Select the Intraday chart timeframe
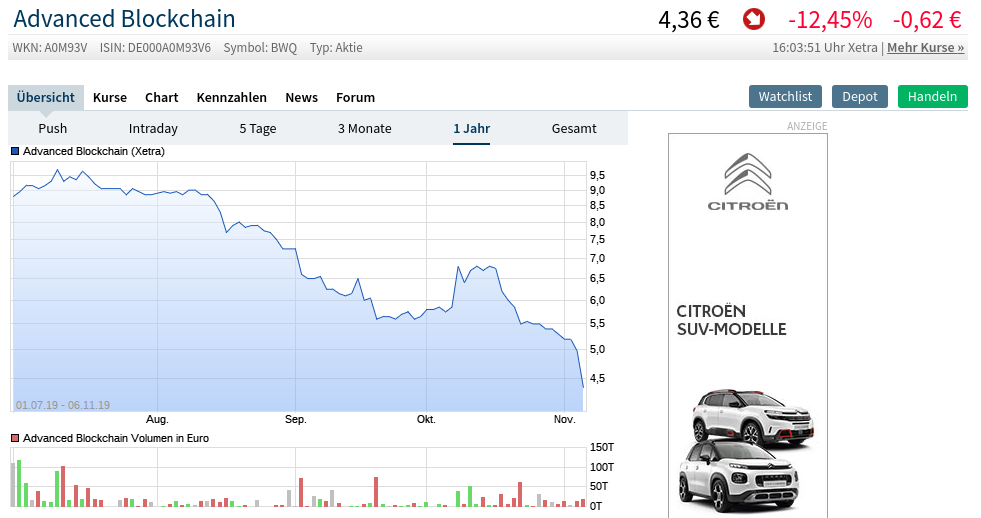The image size is (981, 518). pos(153,128)
